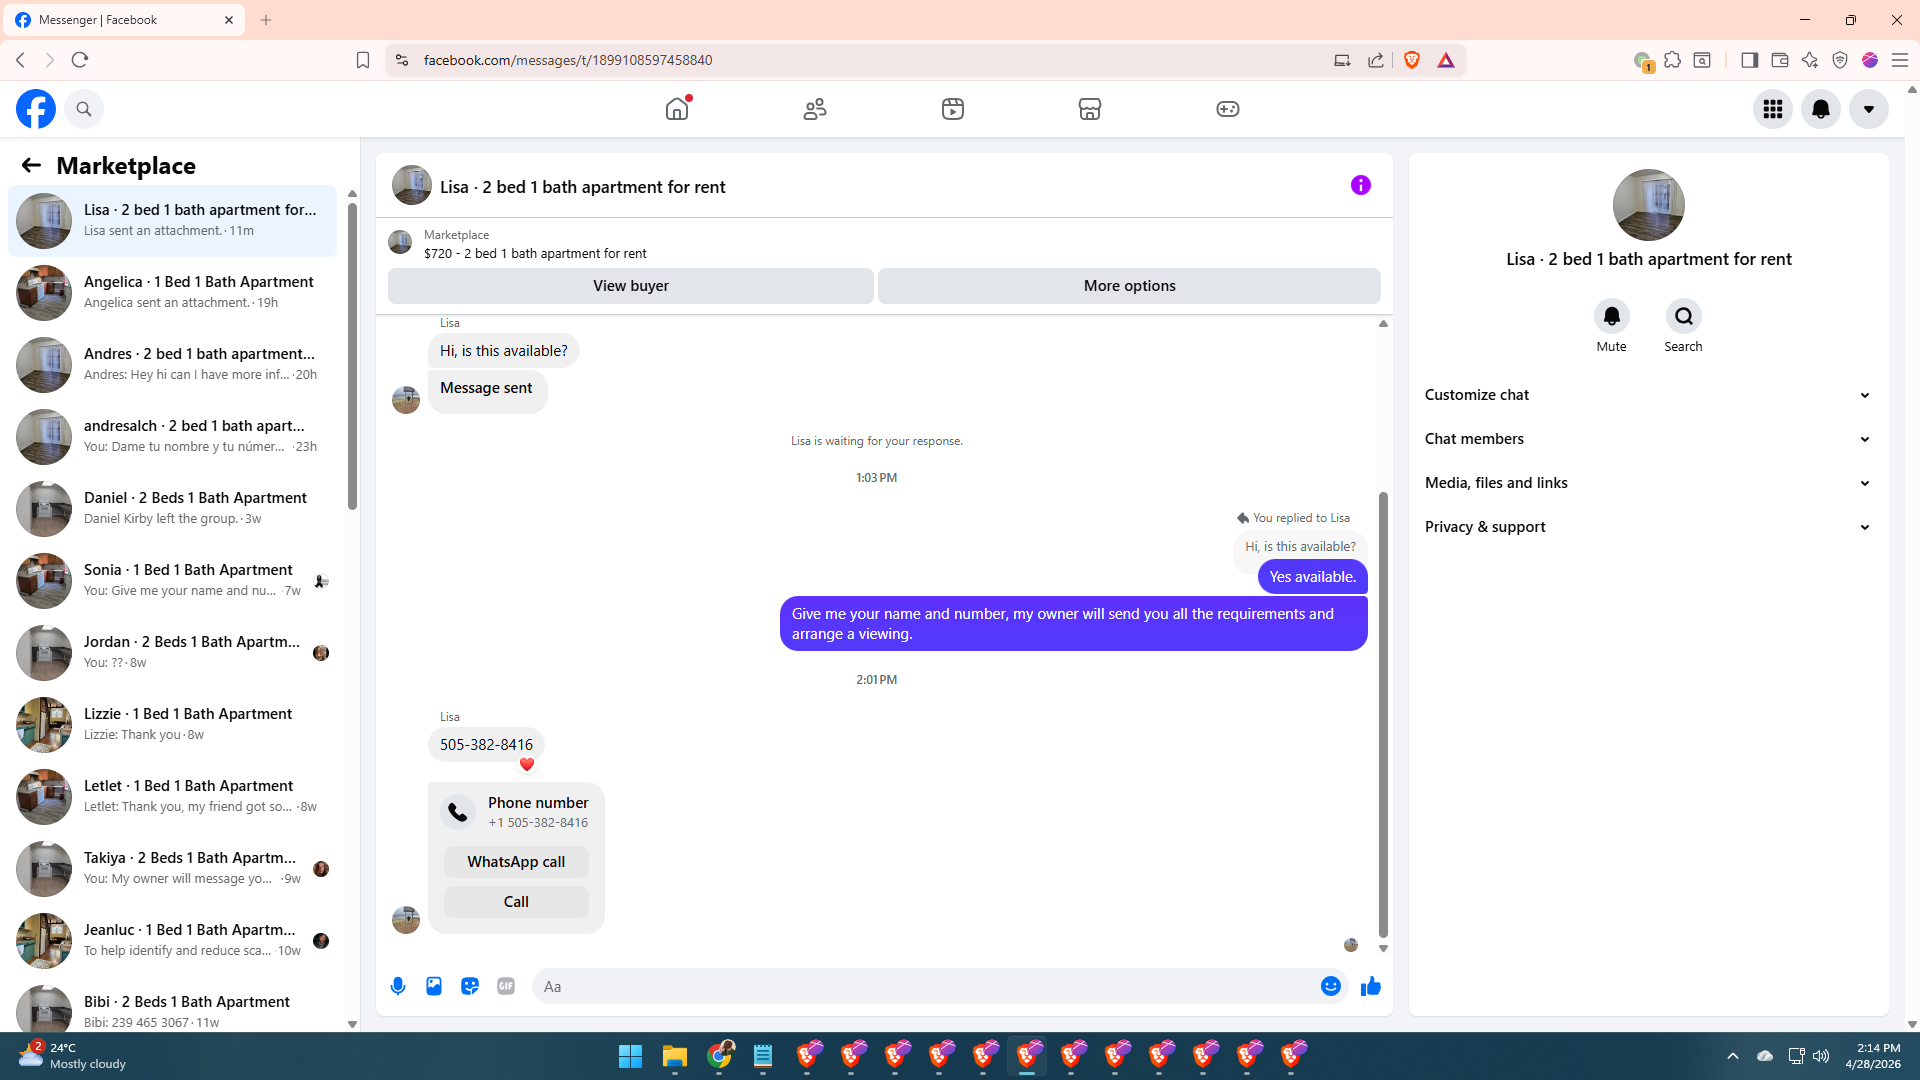This screenshot has width=1920, height=1080.
Task: Open the GIF picker icon
Action: coord(506,986)
